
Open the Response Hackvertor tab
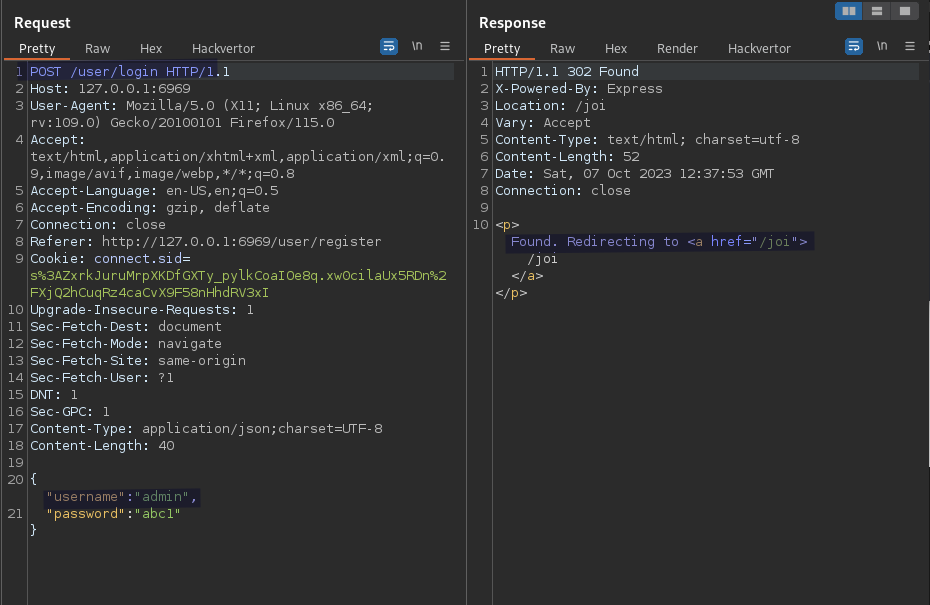pyautogui.click(x=759, y=49)
